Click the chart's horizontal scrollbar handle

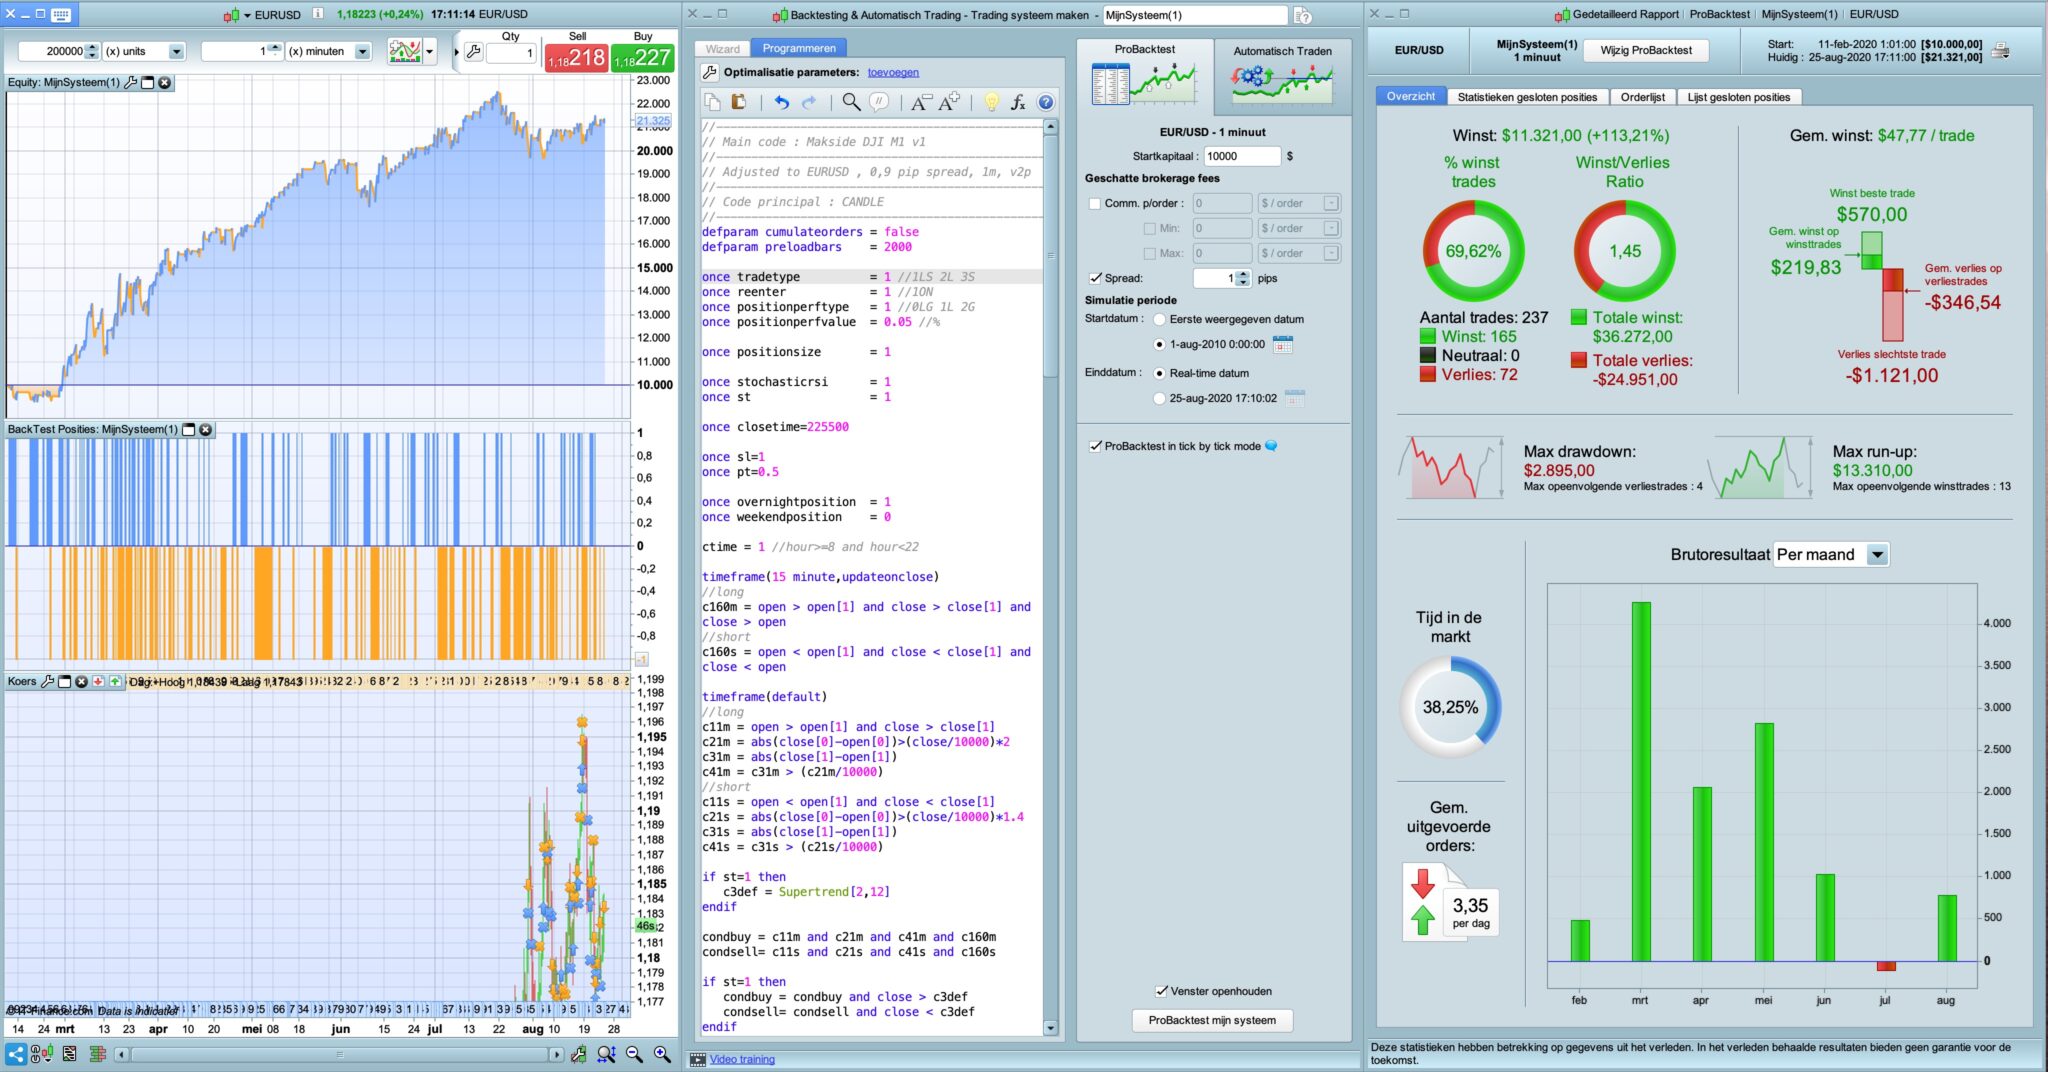[x=339, y=1054]
